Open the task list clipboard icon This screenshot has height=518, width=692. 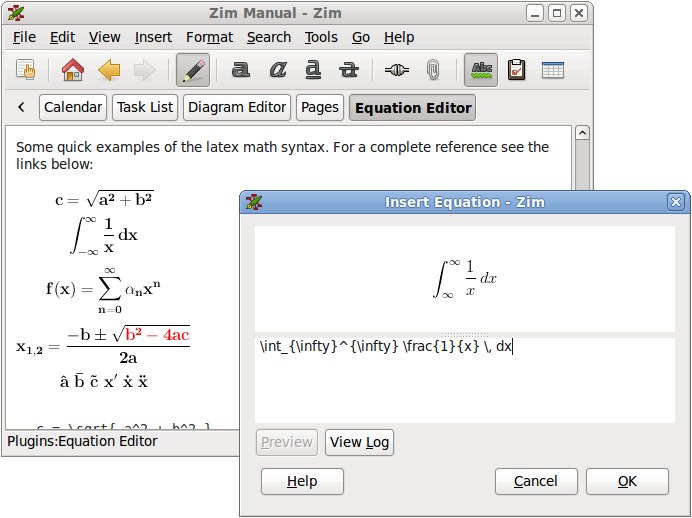pyautogui.click(x=517, y=70)
